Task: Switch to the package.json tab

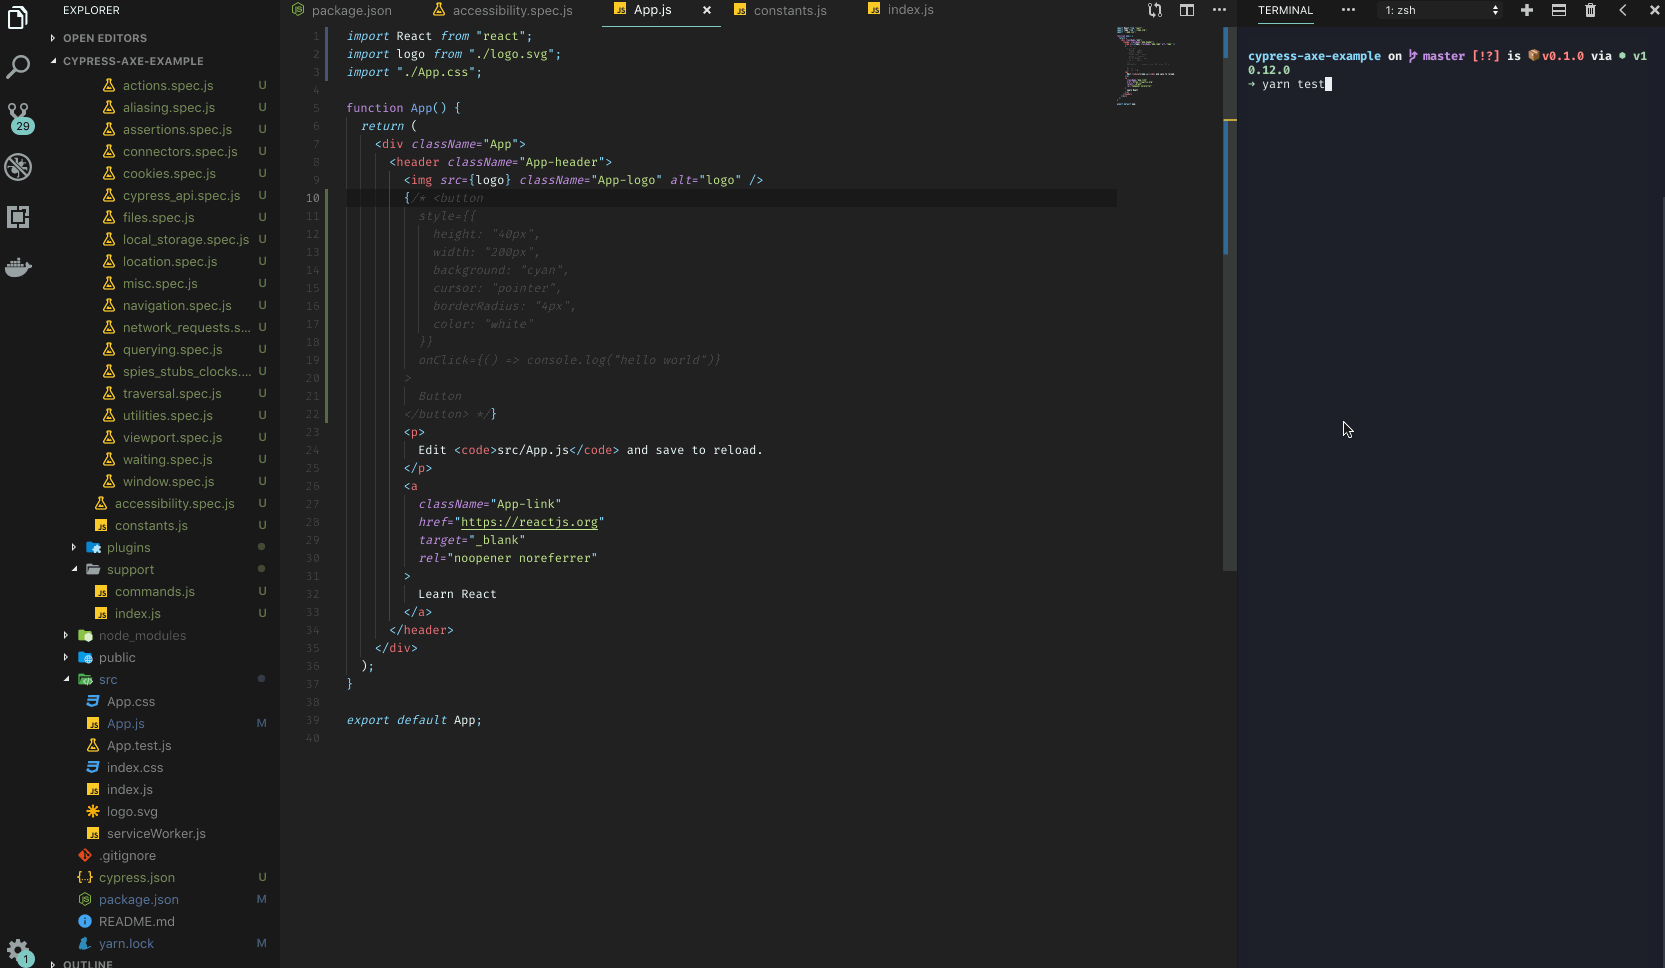Action: [342, 10]
